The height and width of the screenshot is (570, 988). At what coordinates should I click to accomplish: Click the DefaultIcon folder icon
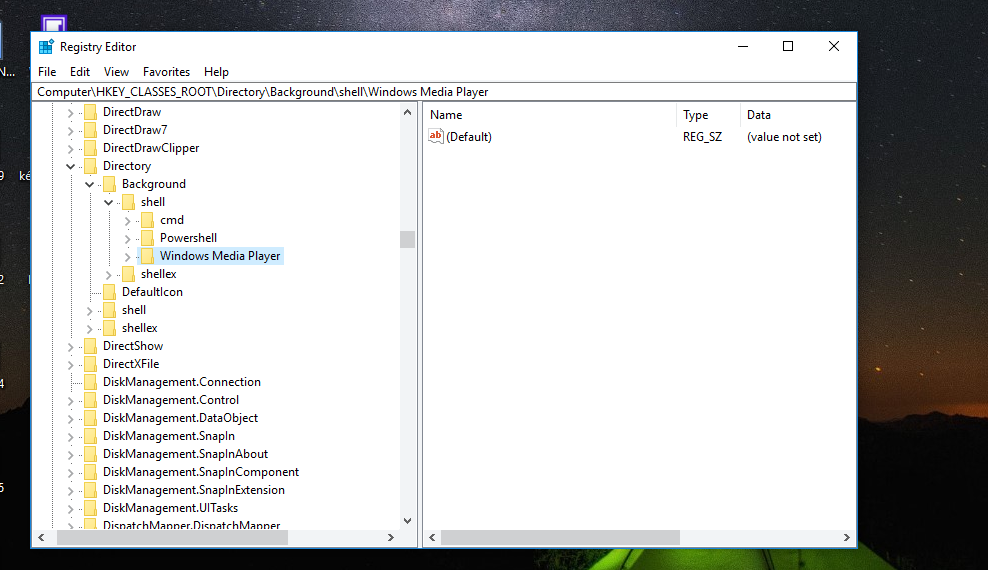(x=109, y=292)
